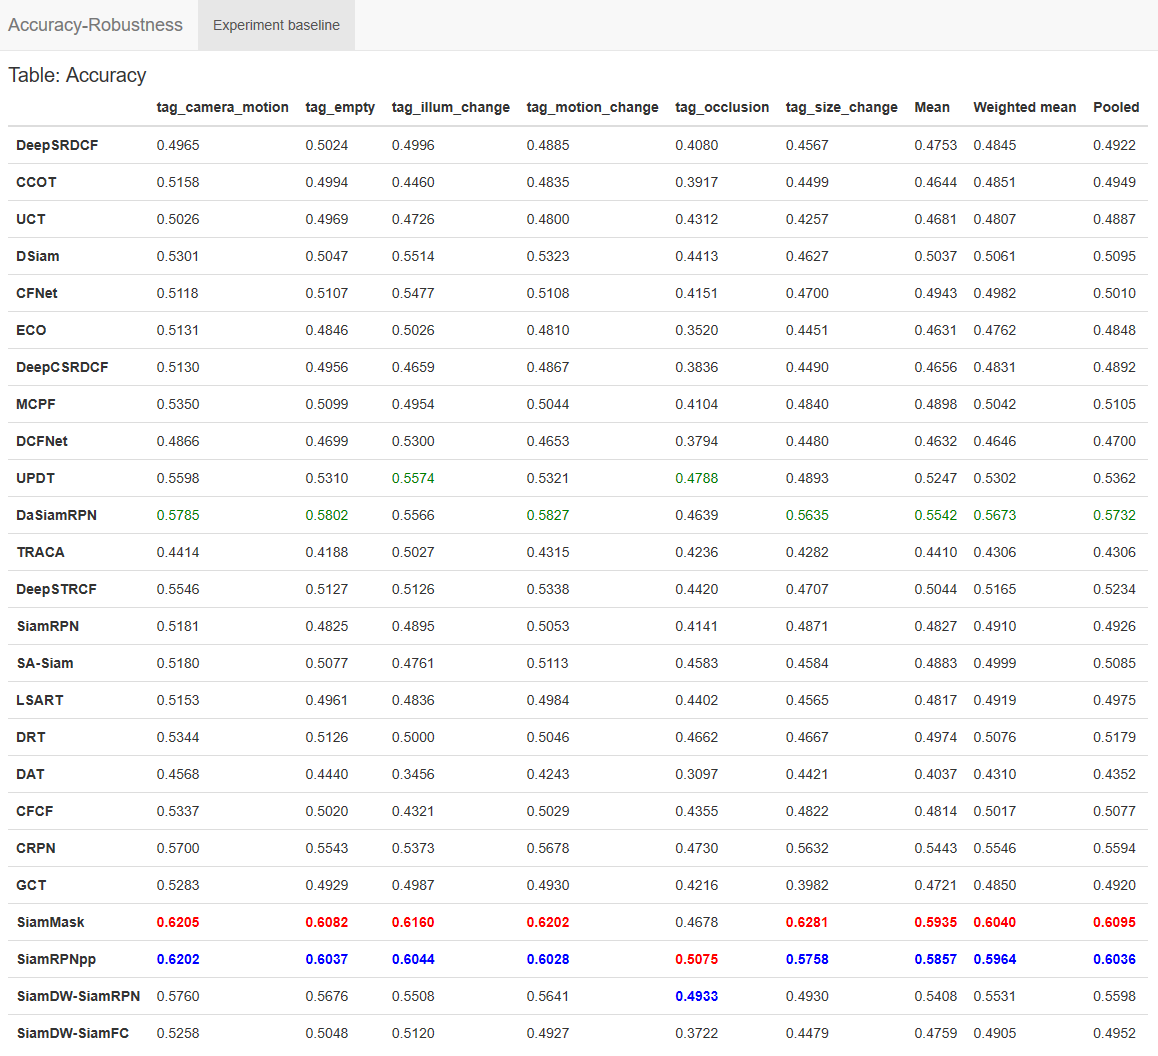Image resolution: width=1158 pixels, height=1056 pixels.
Task: Click red value 0.6205 in SiamMask row
Action: pyautogui.click(x=178, y=922)
